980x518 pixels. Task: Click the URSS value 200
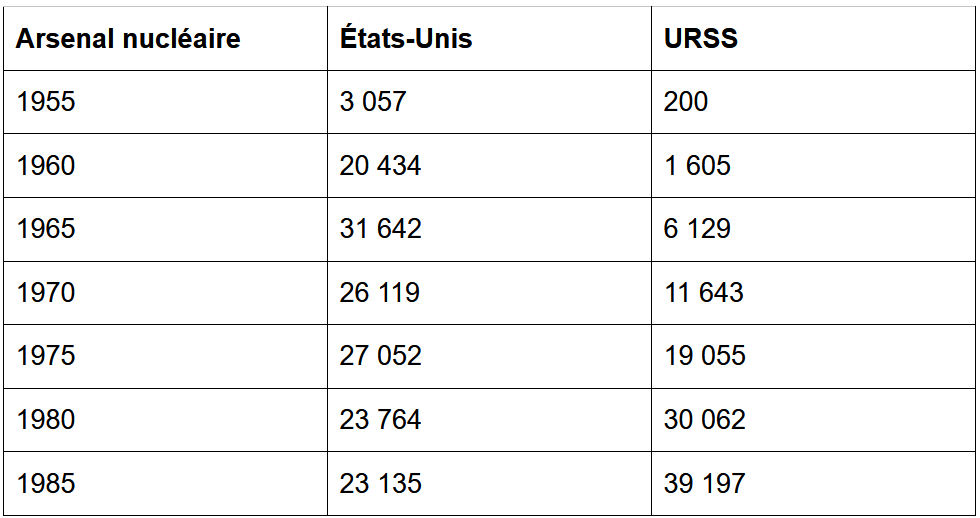coord(813,102)
